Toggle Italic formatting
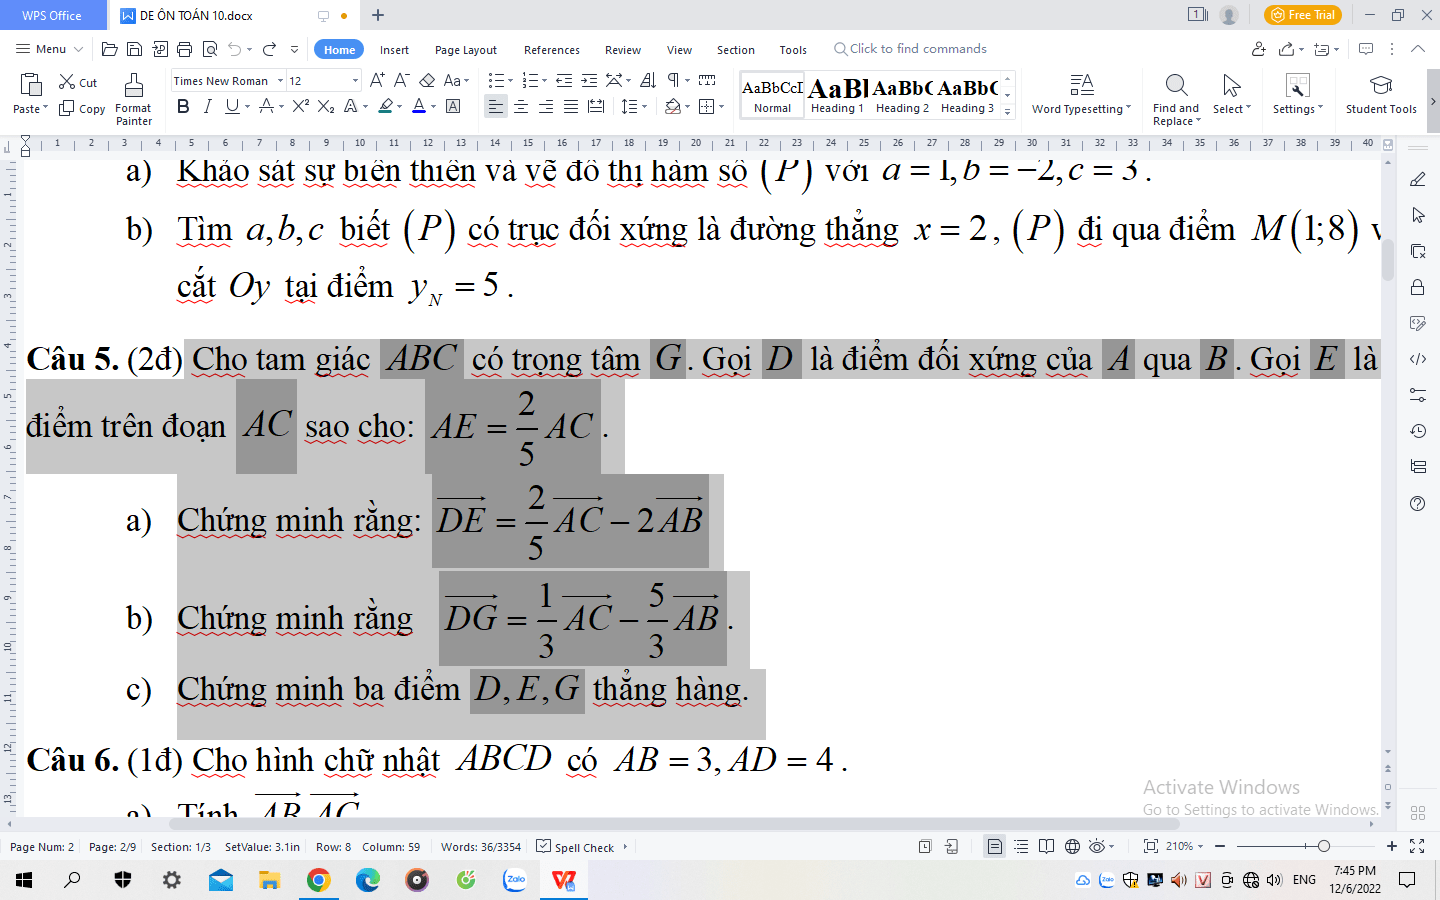 pyautogui.click(x=207, y=106)
